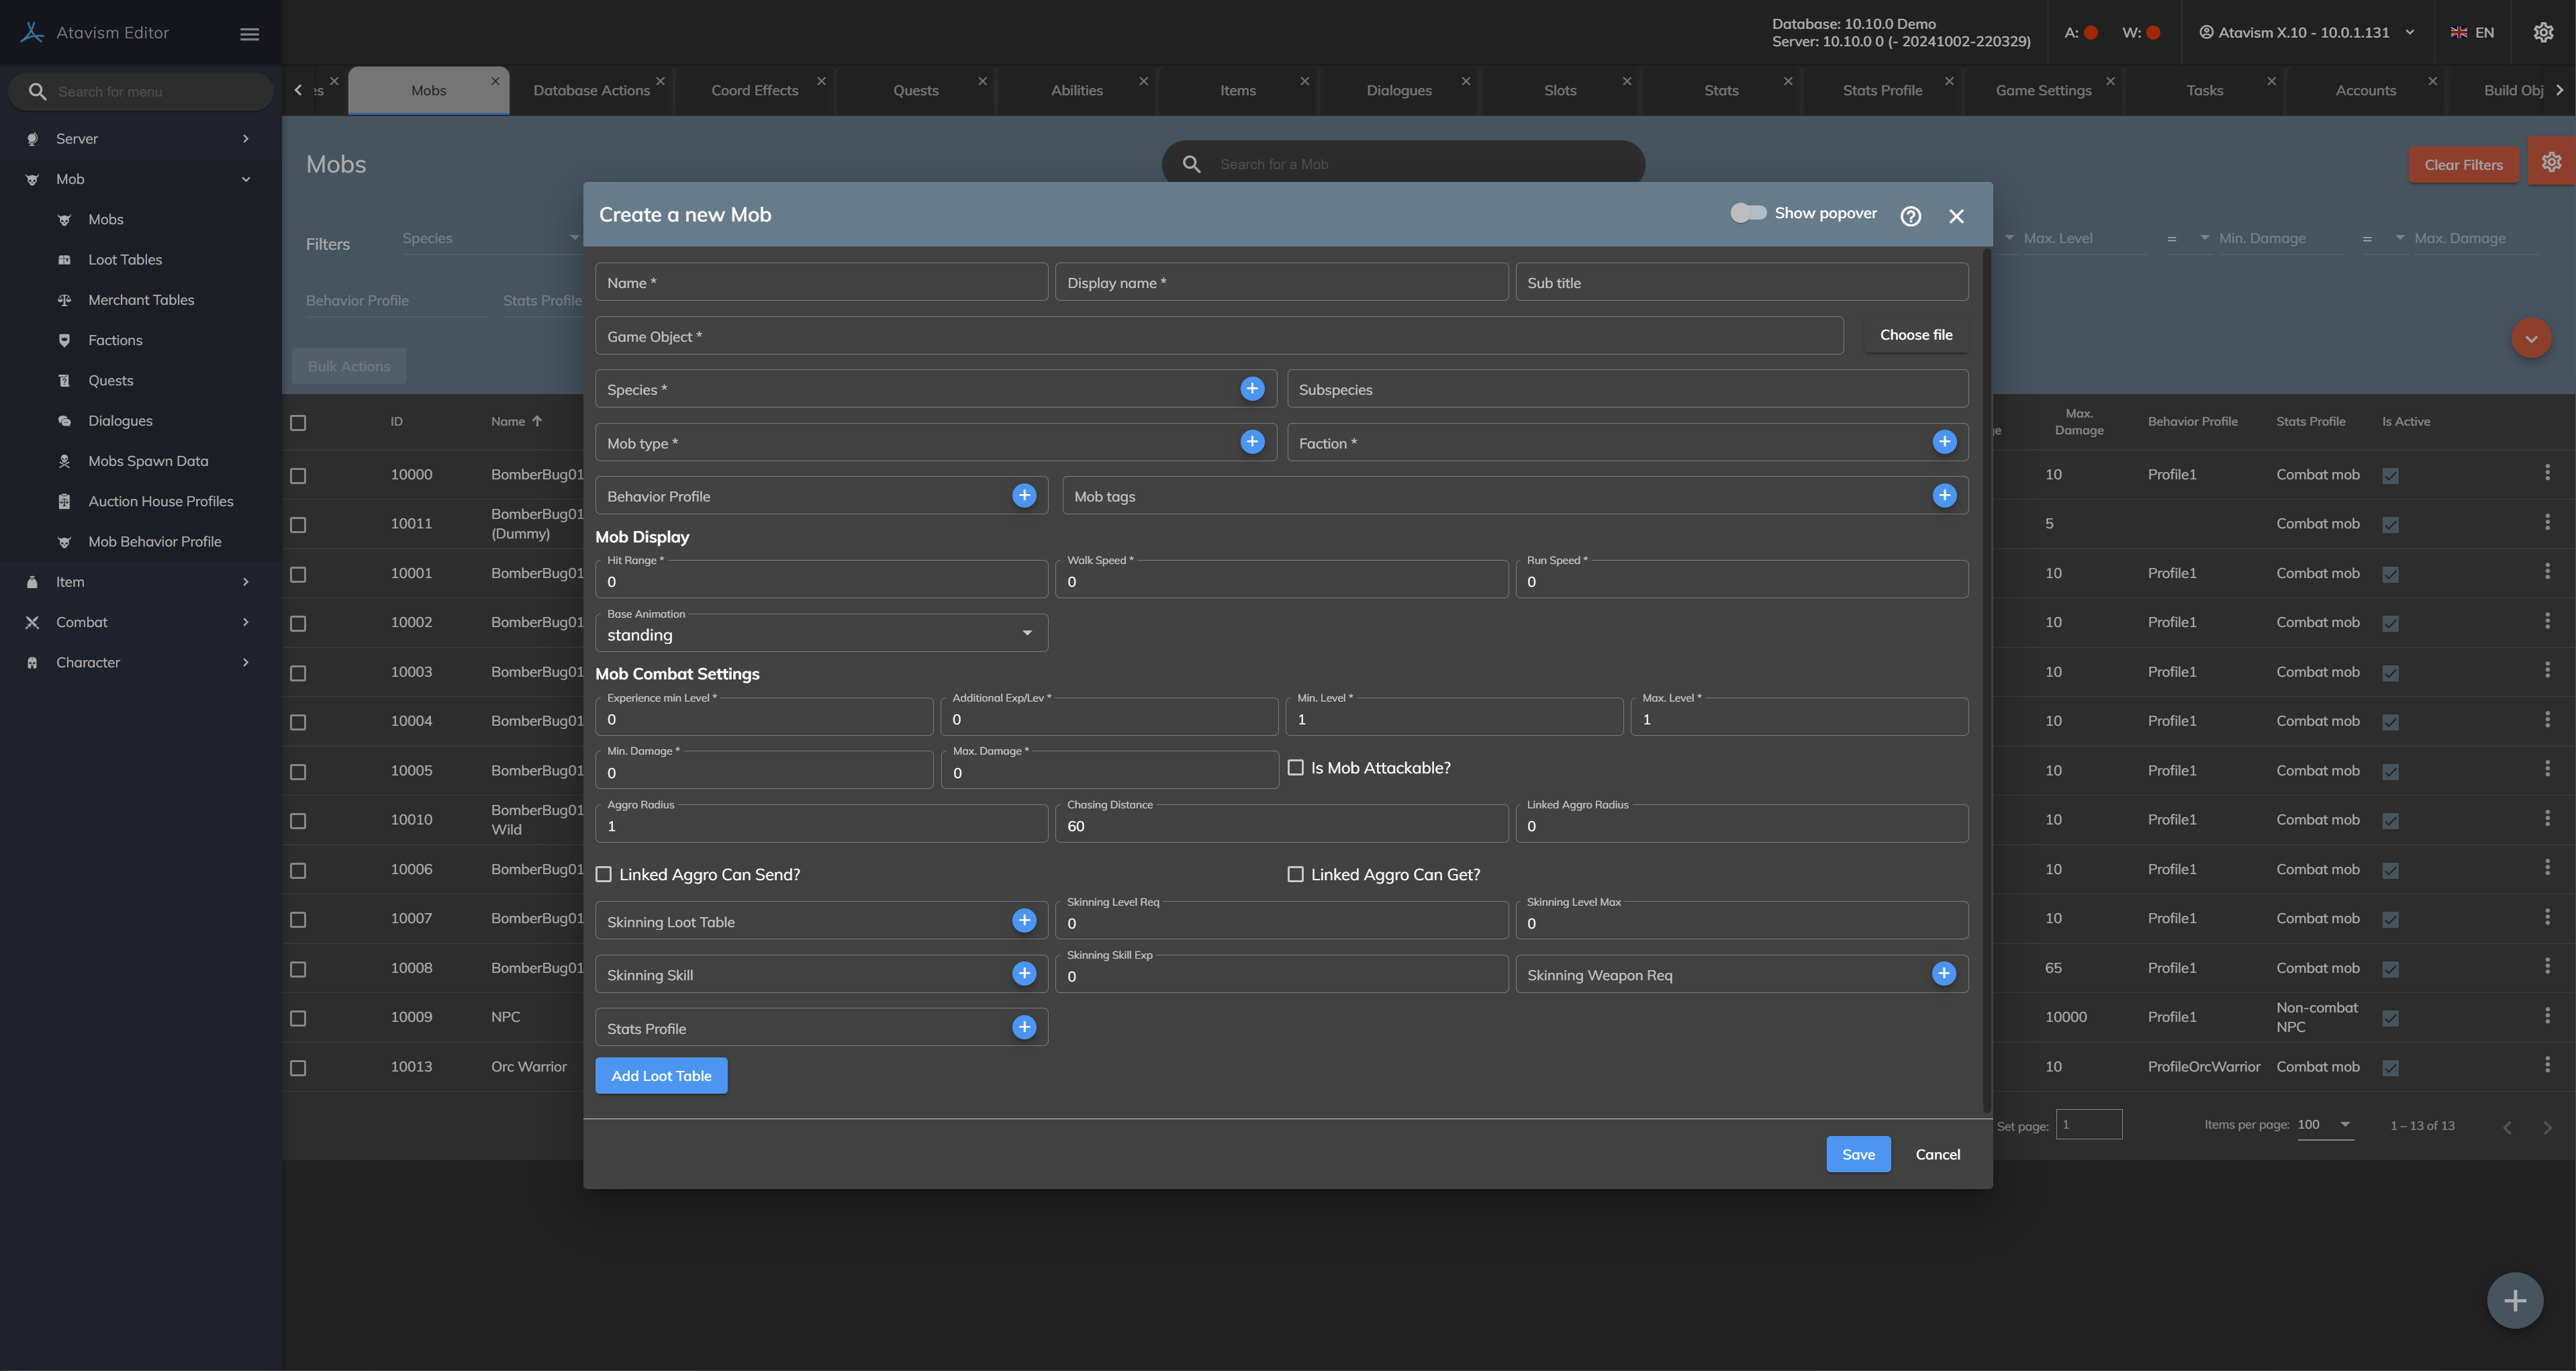Click the plus icon in Species field
The image size is (2576, 1371).
tap(1252, 389)
